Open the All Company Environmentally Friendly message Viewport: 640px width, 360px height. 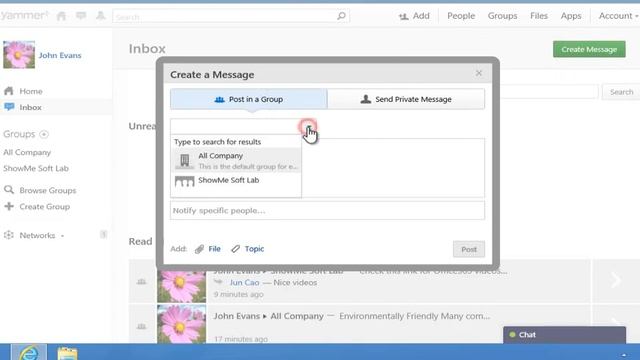tap(414, 316)
